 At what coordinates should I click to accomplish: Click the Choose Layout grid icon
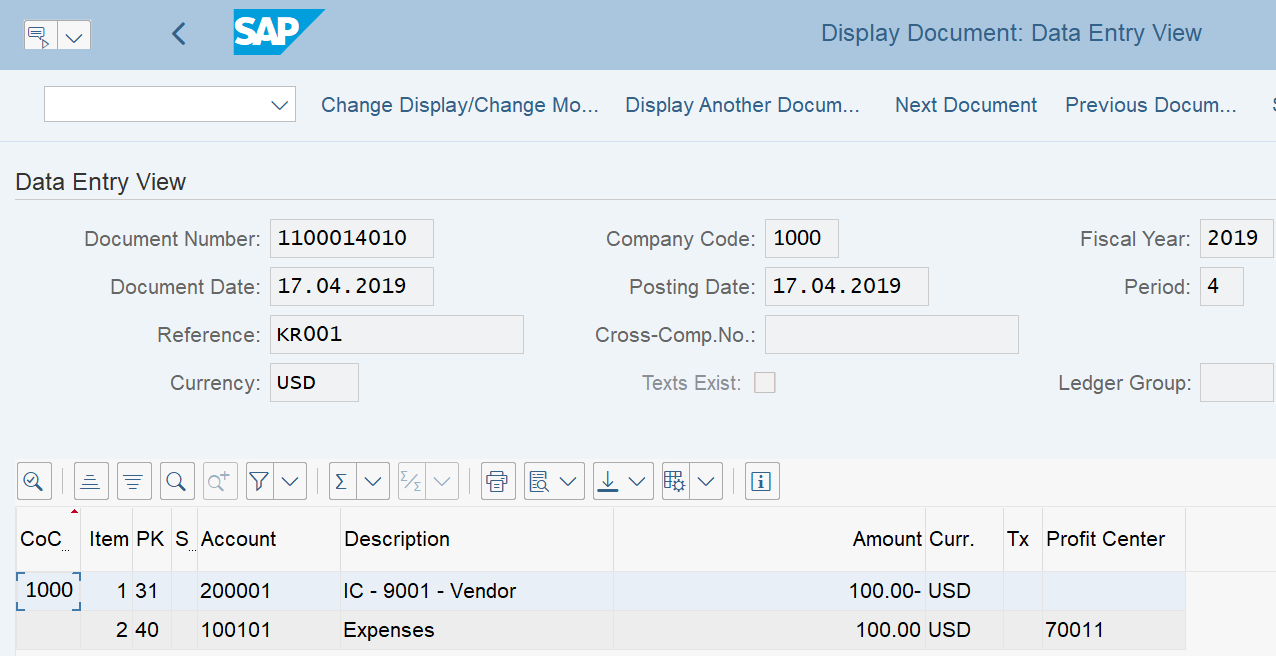(x=676, y=481)
